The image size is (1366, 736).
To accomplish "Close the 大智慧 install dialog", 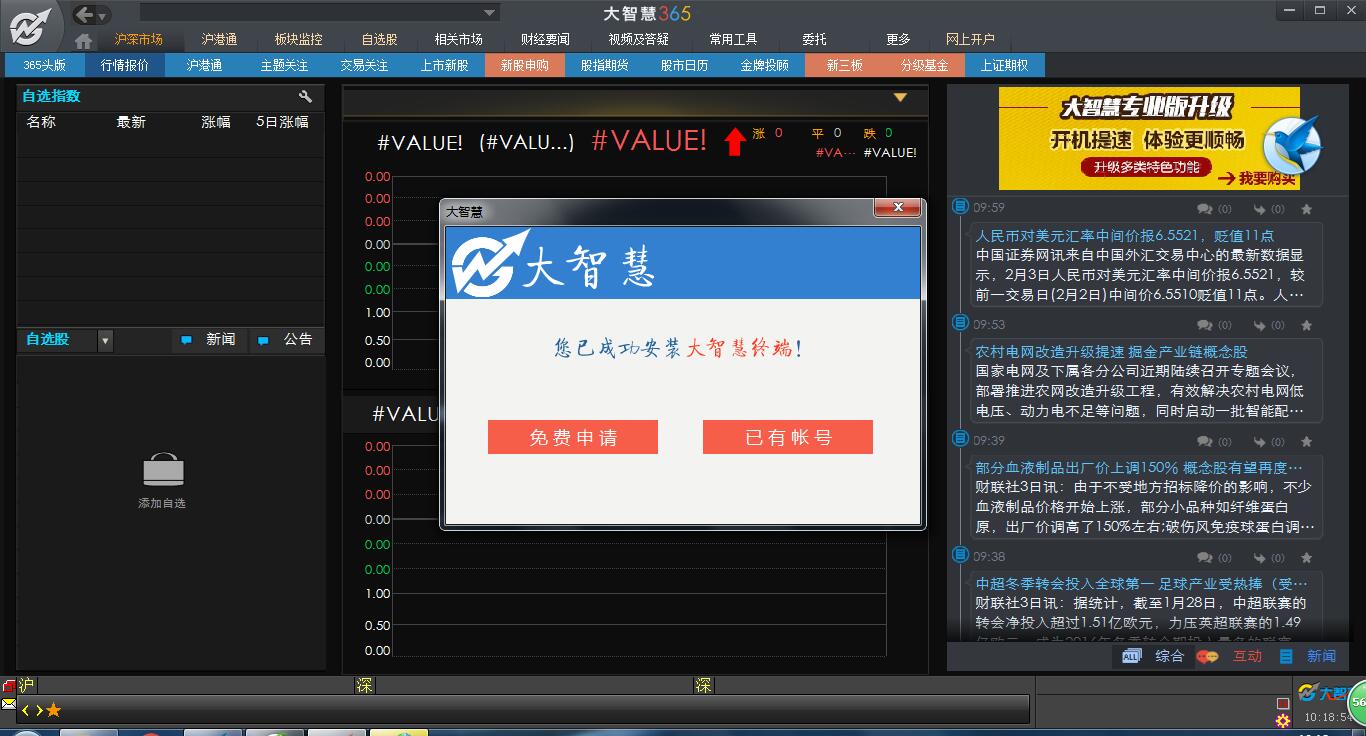I will point(897,207).
